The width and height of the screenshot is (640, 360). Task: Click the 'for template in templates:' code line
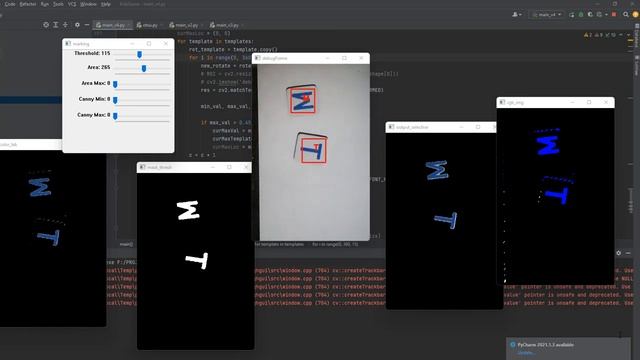tap(216, 42)
